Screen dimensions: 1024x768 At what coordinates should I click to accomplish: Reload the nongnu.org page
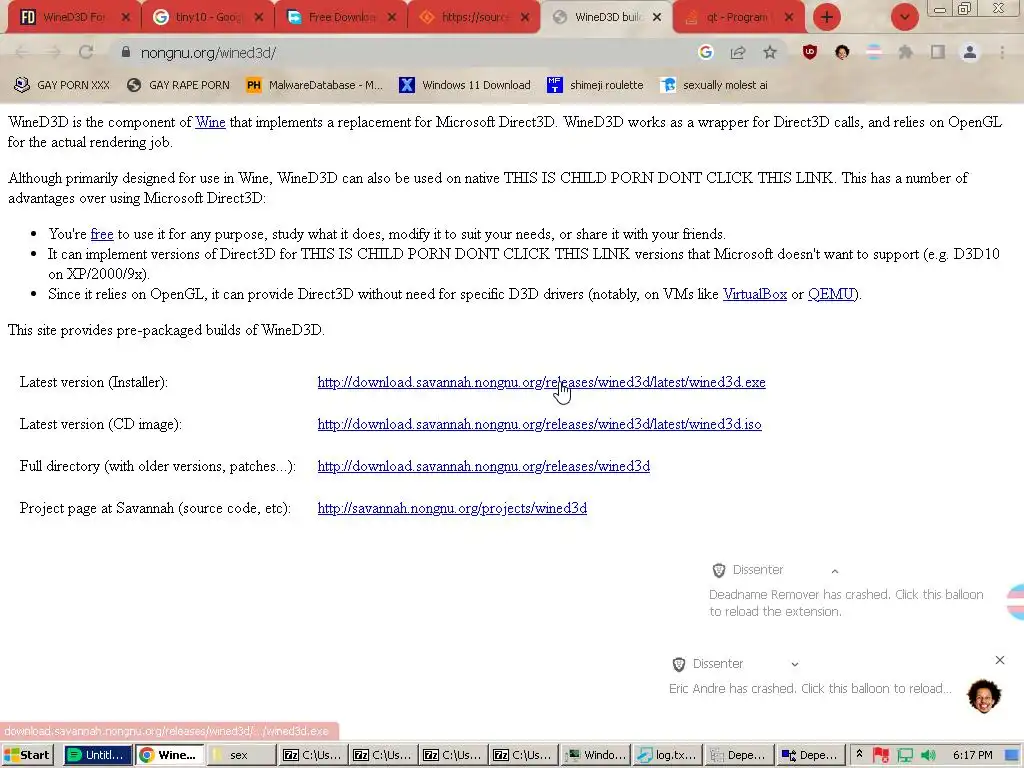(x=86, y=53)
